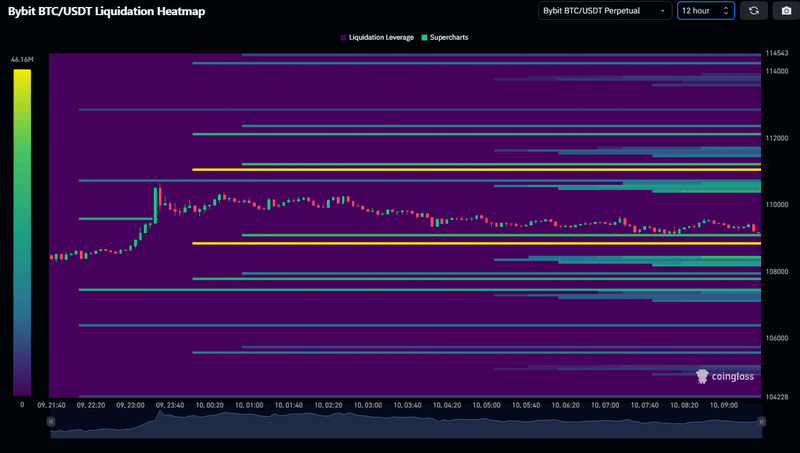Take a chart screenshot with camera icon
Viewport: 800px width, 453px height.
786,11
